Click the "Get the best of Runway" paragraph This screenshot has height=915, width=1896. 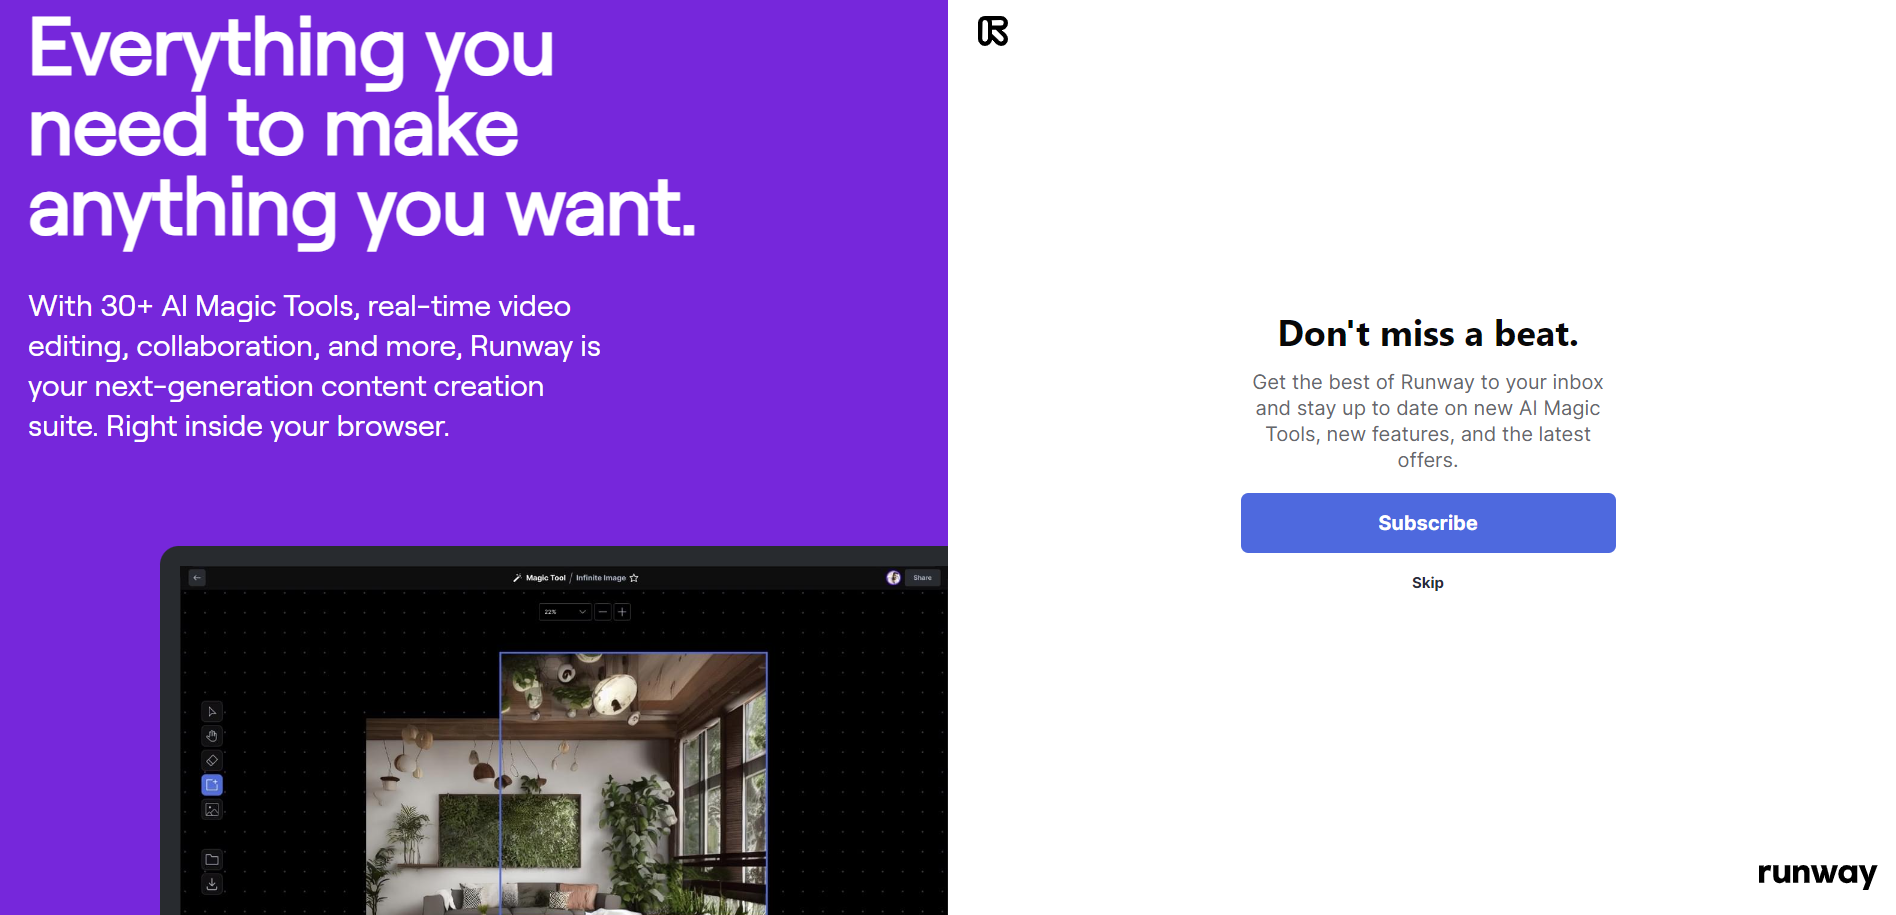[x=1428, y=421]
